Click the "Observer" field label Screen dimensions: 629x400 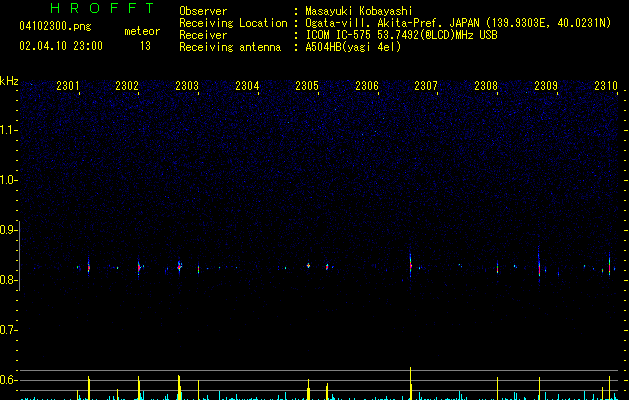point(203,11)
